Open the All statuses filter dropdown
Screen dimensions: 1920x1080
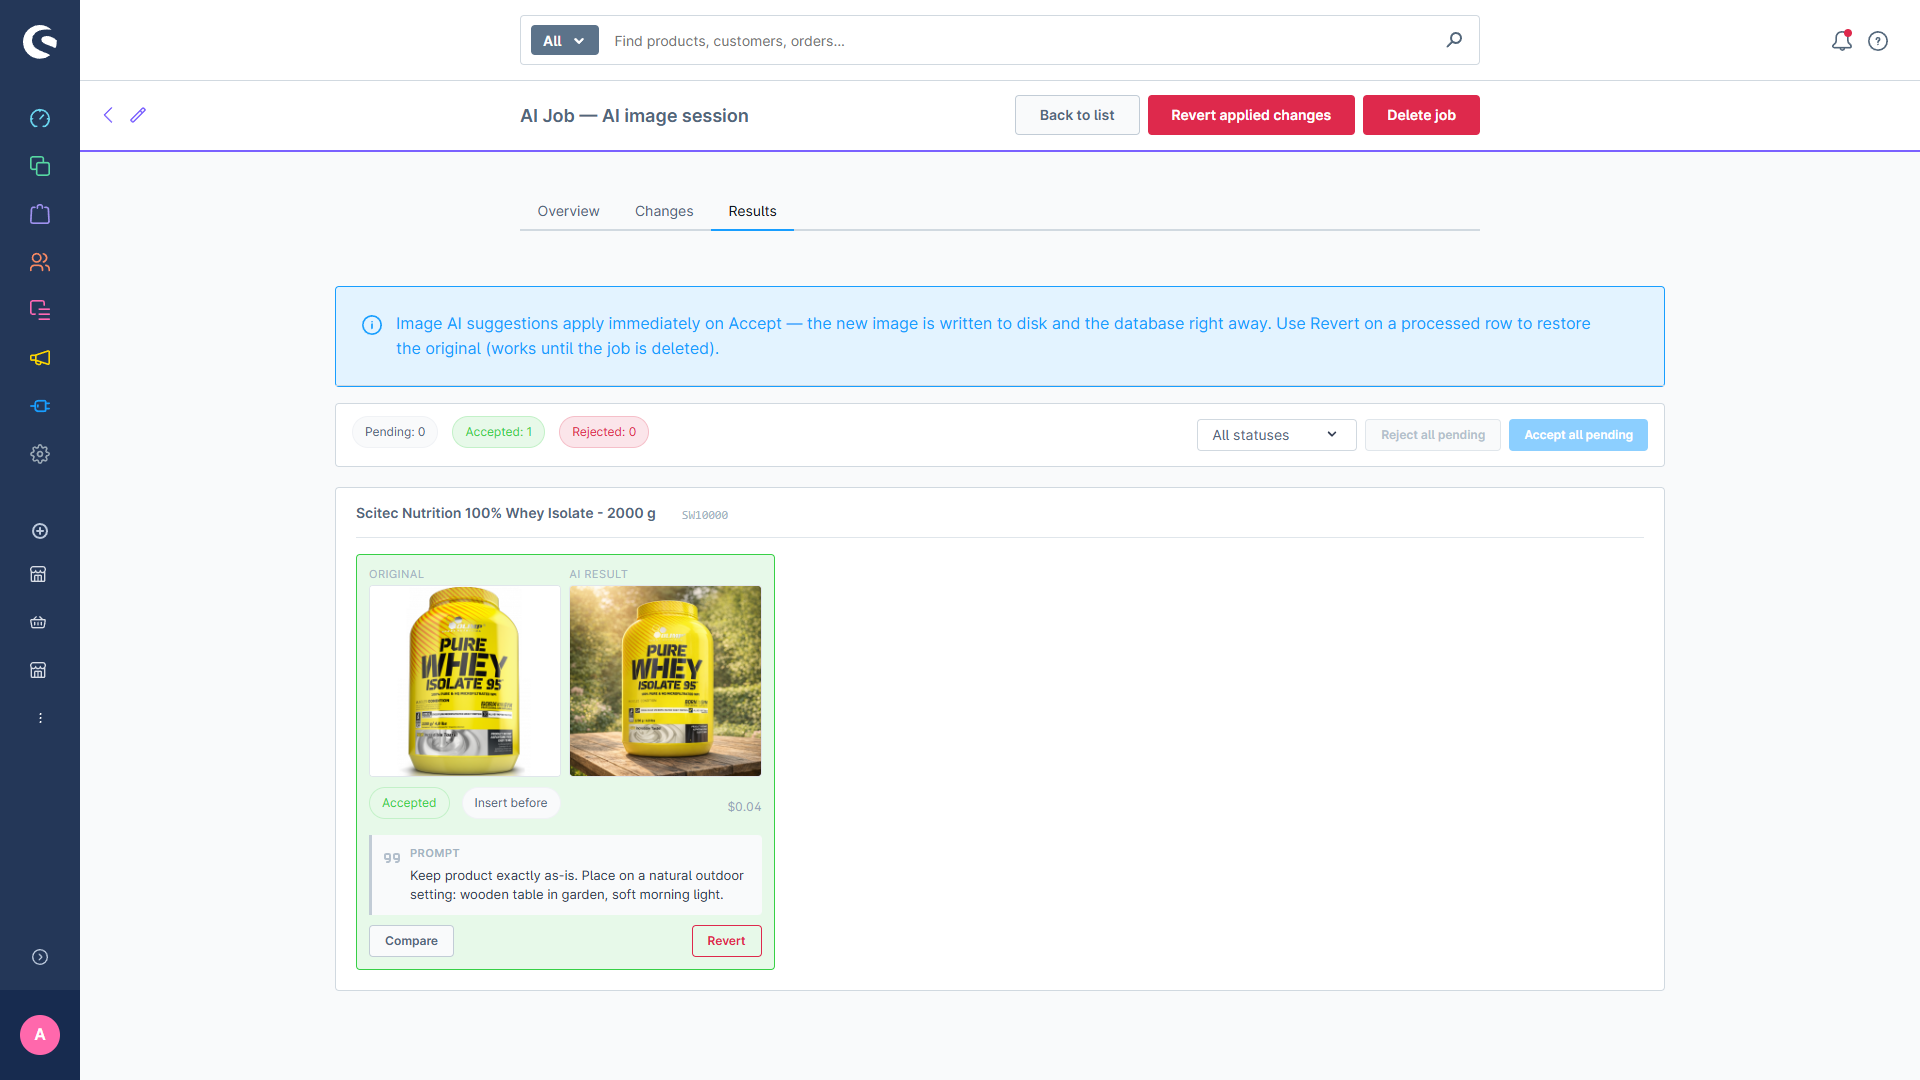pos(1276,435)
